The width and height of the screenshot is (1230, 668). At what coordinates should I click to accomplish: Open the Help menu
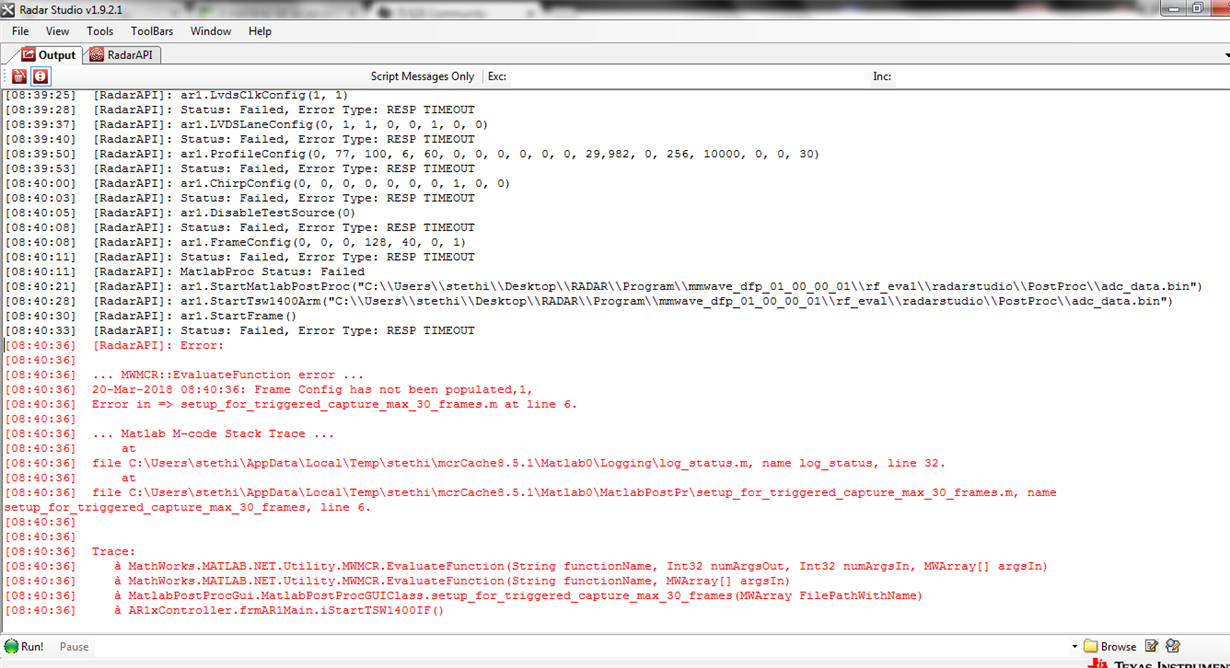pyautogui.click(x=260, y=31)
